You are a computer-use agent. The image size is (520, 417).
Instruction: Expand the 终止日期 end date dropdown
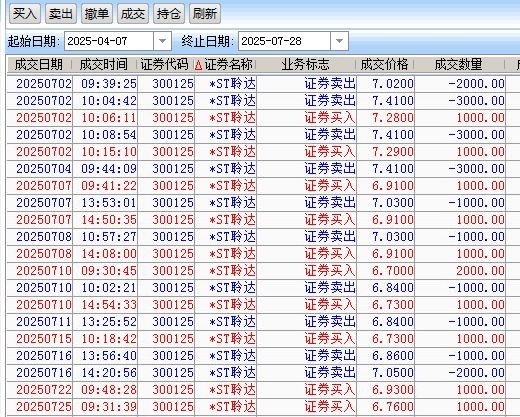click(x=339, y=41)
